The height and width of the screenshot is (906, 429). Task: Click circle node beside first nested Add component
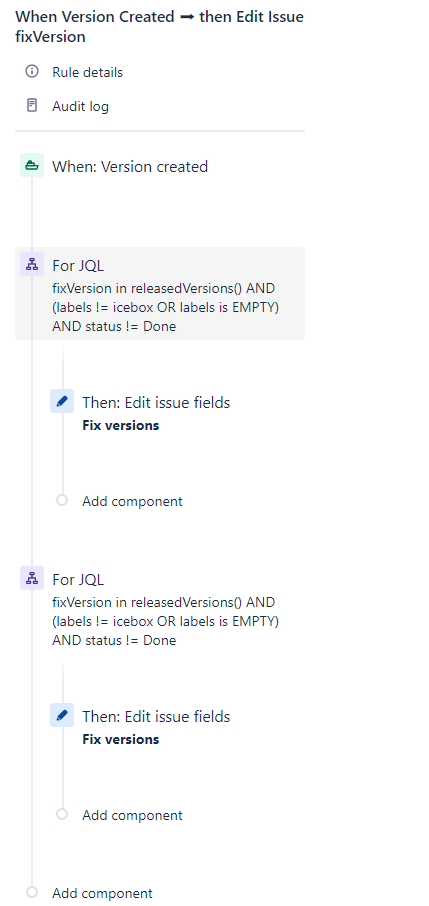click(x=62, y=500)
